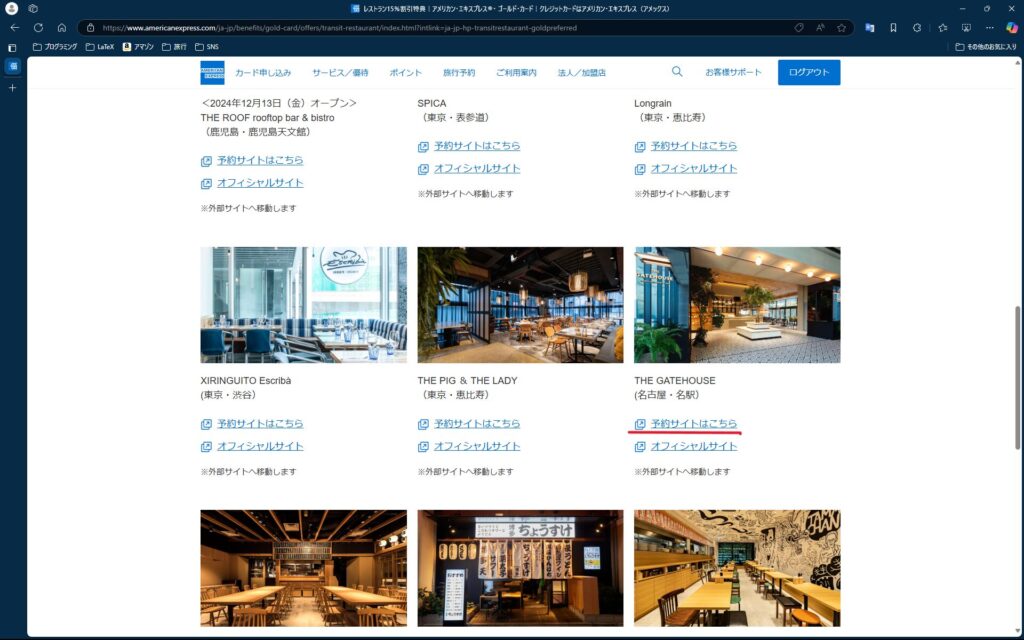Viewport: 1024px width, 640px height.
Task: Open the アマゾン bookmark
Action: pyautogui.click(x=138, y=47)
